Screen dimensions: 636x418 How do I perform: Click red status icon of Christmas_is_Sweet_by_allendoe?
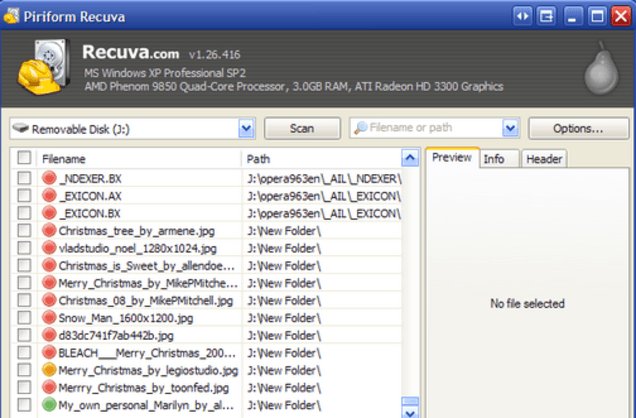49,265
